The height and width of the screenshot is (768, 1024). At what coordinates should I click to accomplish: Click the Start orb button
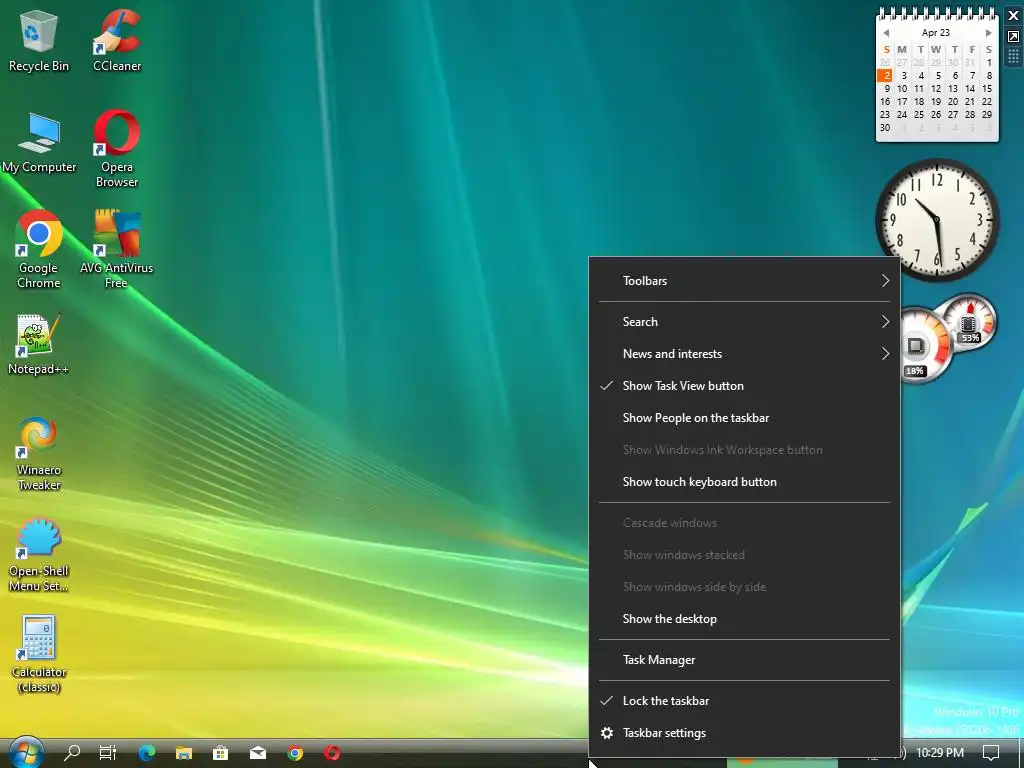click(x=26, y=752)
